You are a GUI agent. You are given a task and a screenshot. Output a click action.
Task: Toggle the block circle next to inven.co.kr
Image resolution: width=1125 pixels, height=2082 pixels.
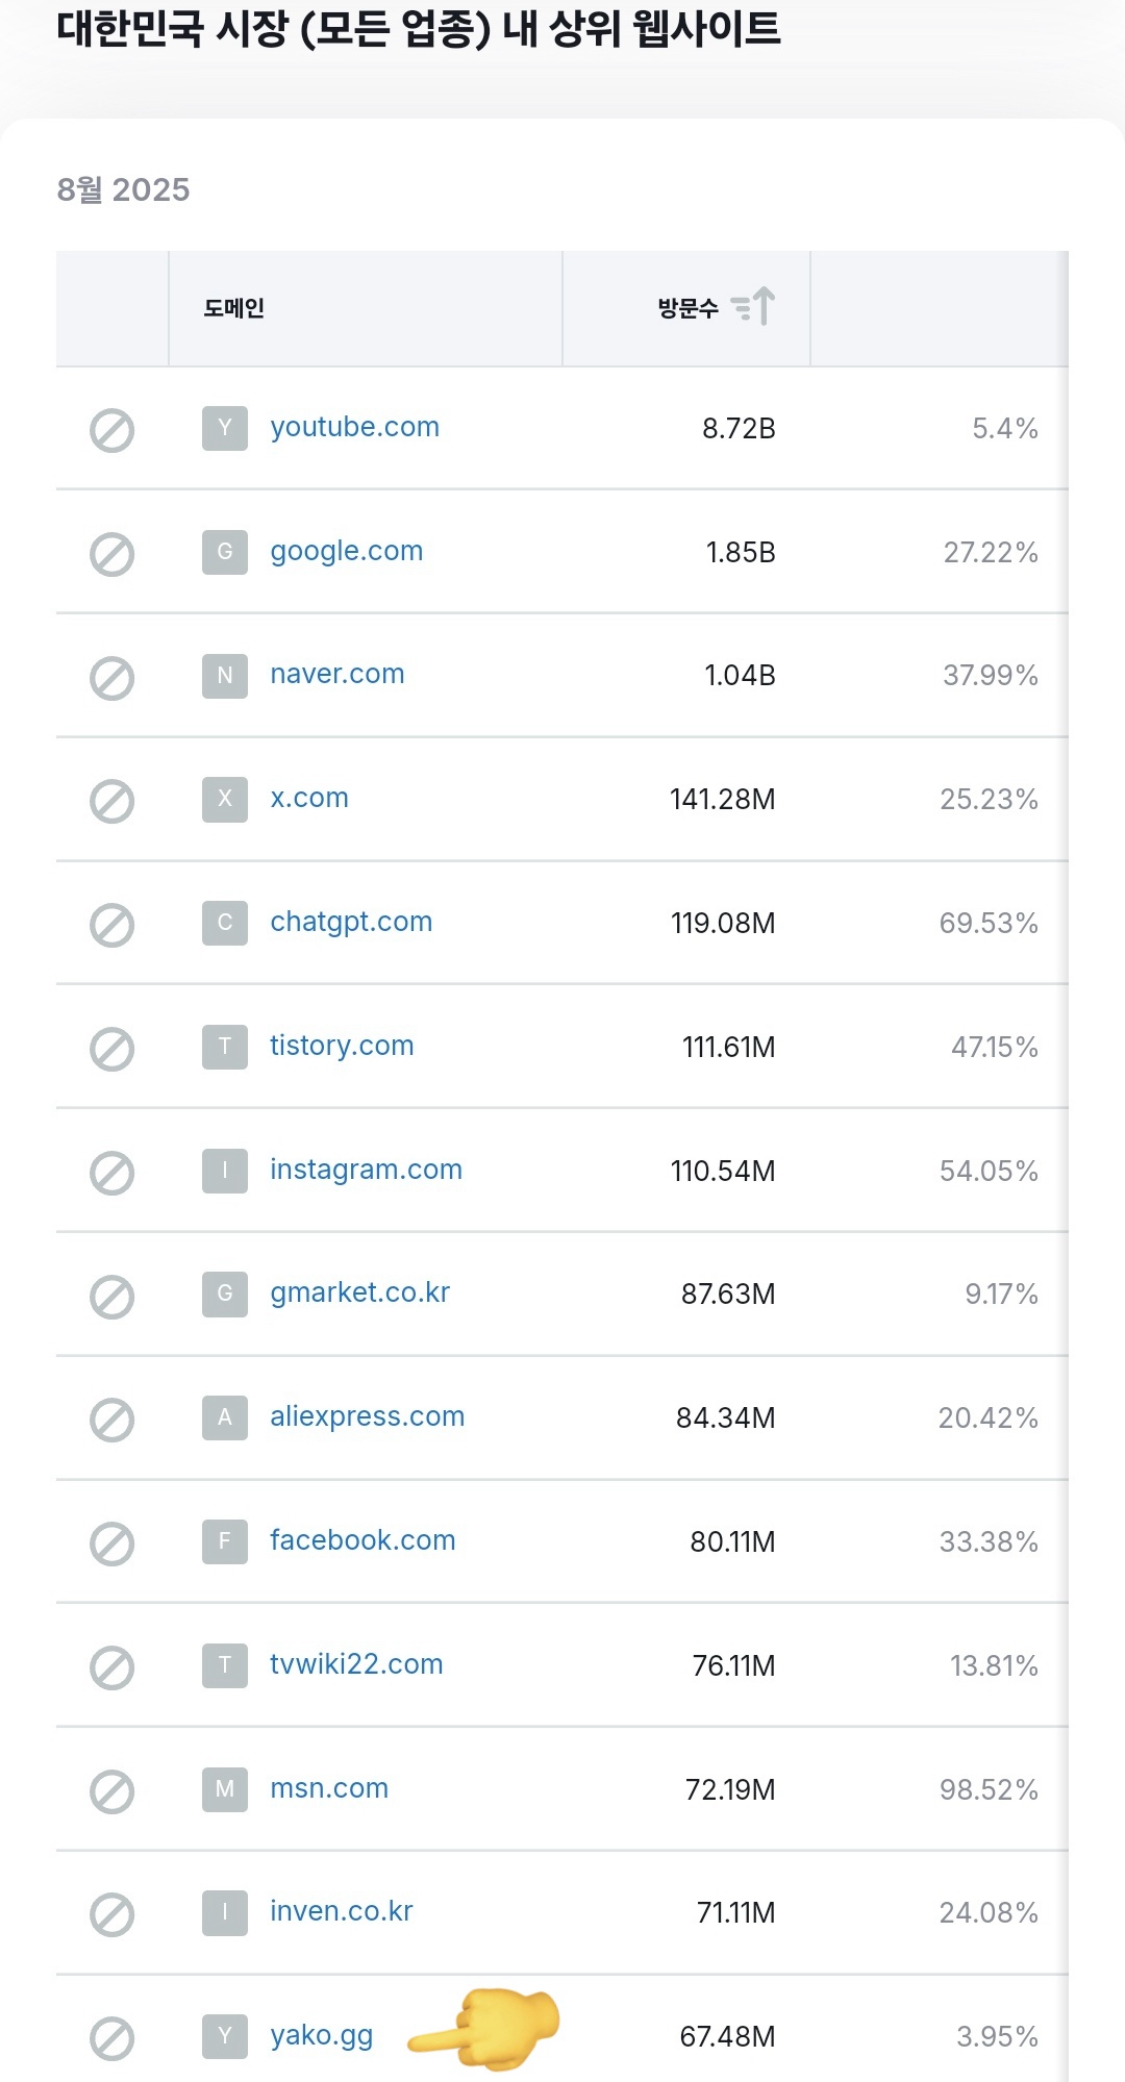pos(112,1915)
